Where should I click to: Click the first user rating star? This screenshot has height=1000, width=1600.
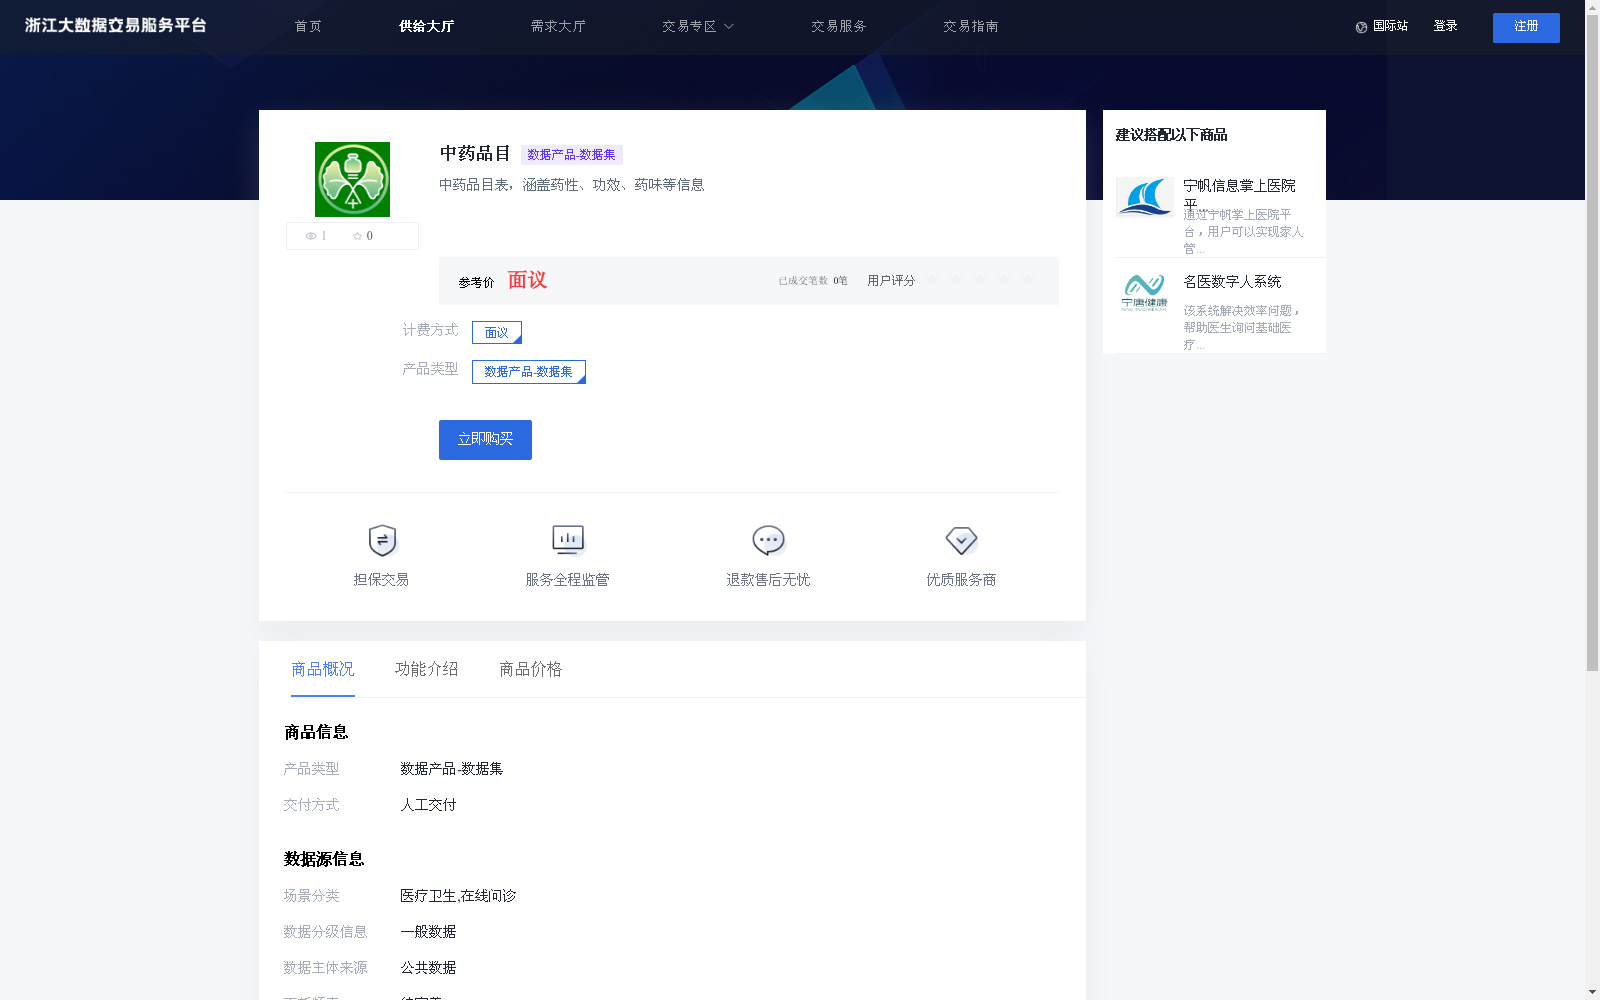(x=932, y=280)
